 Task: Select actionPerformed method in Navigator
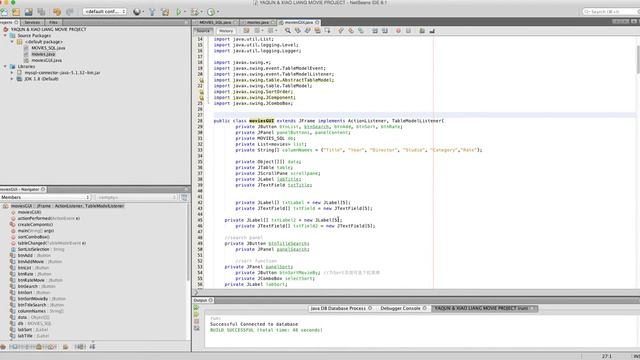pos(48,218)
